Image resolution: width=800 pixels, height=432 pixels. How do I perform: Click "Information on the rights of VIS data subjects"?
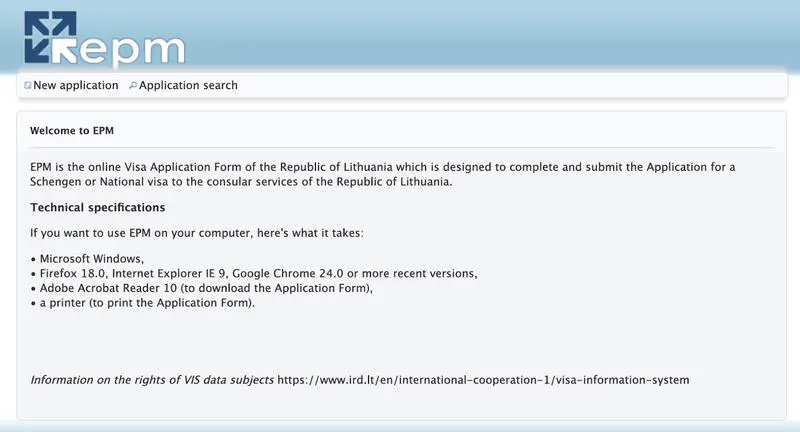tap(152, 380)
